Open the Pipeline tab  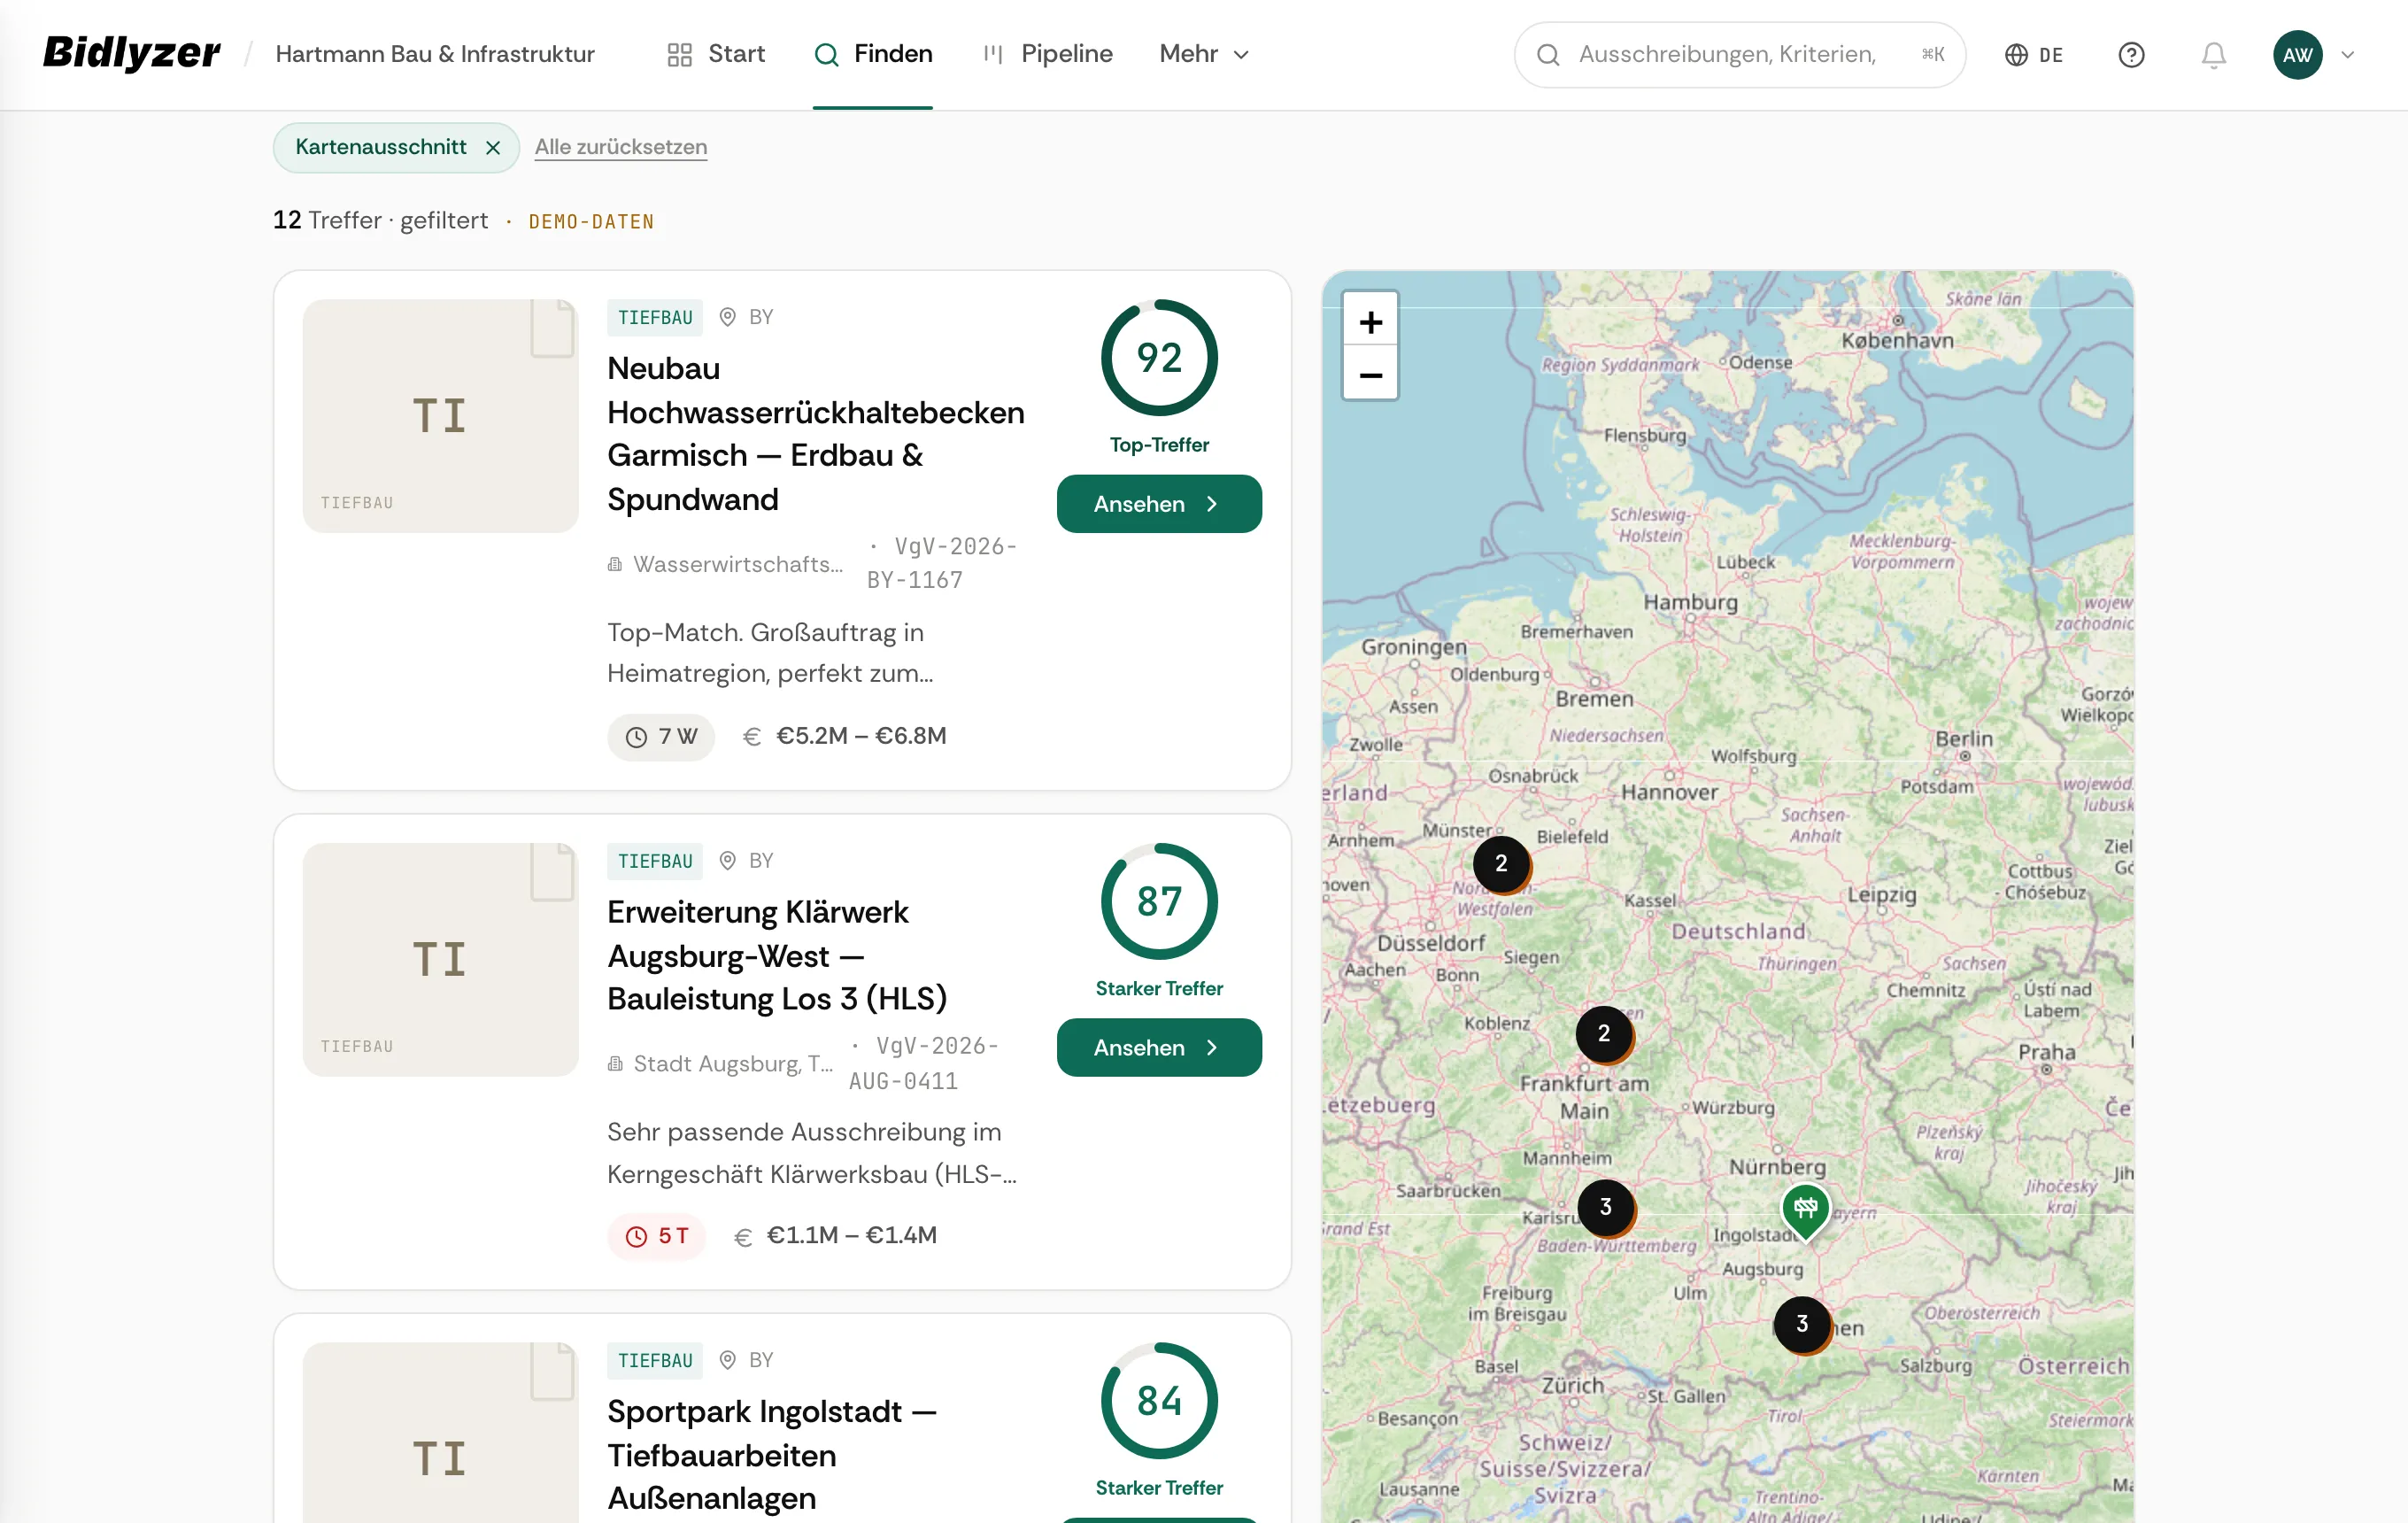[1047, 54]
